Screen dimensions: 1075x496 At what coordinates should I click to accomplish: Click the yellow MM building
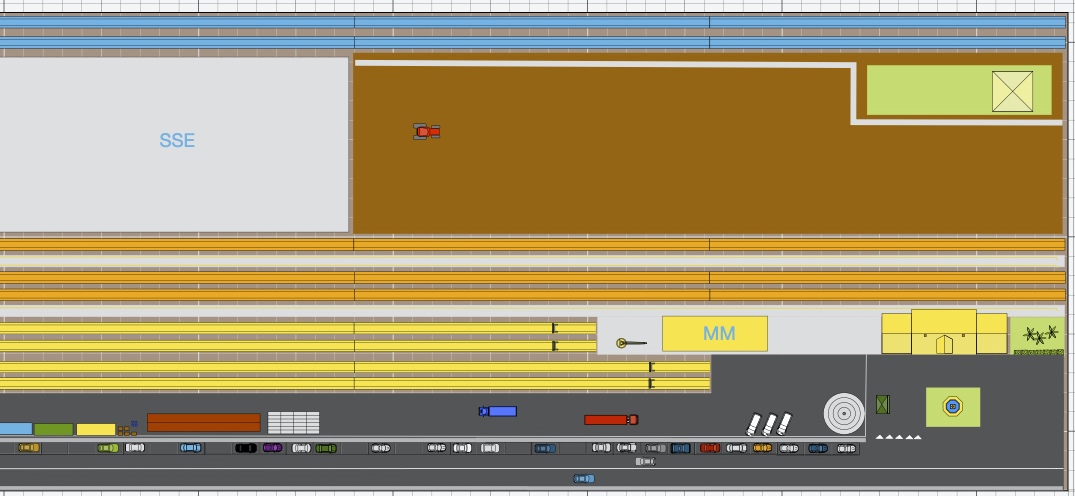pos(715,334)
